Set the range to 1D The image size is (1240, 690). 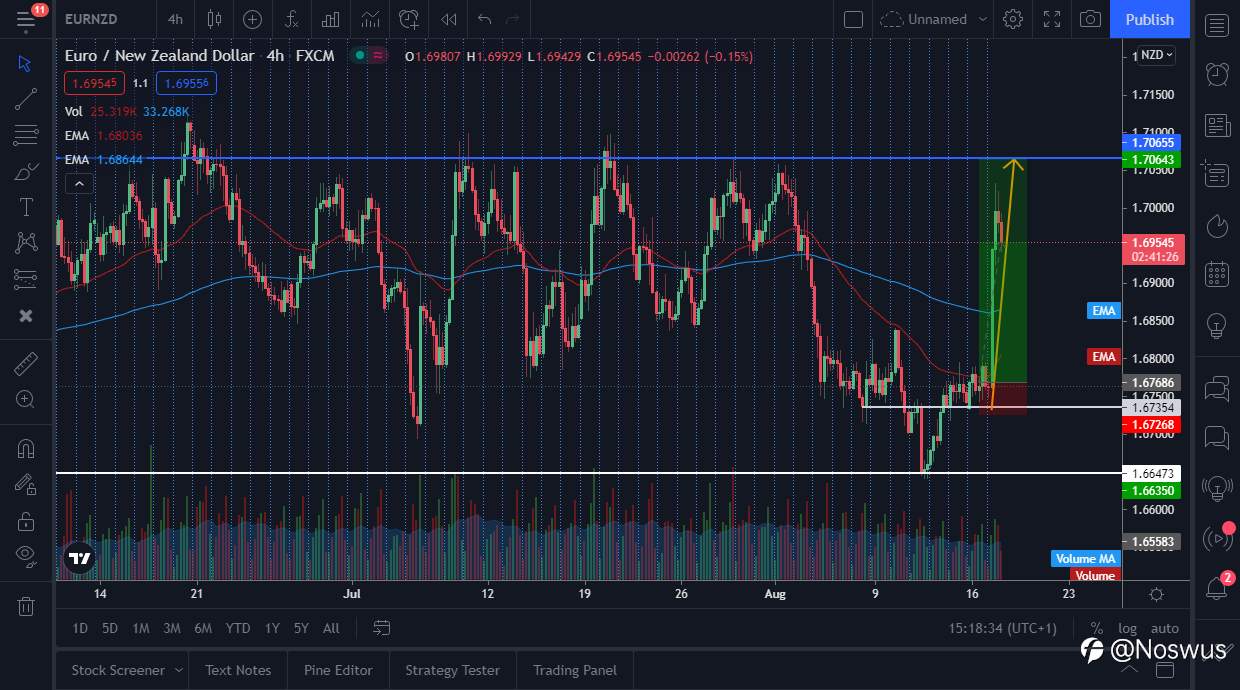(80, 628)
